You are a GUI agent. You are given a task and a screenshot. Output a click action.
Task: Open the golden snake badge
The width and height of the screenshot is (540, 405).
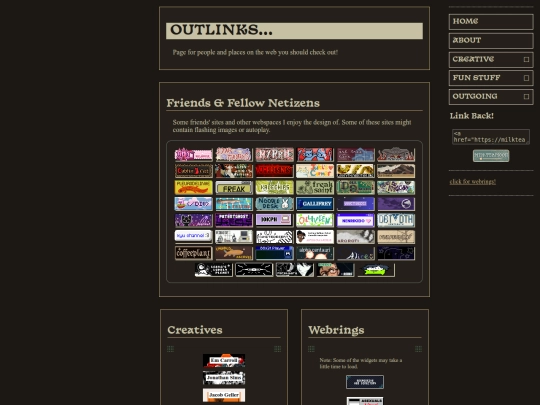click(x=355, y=171)
